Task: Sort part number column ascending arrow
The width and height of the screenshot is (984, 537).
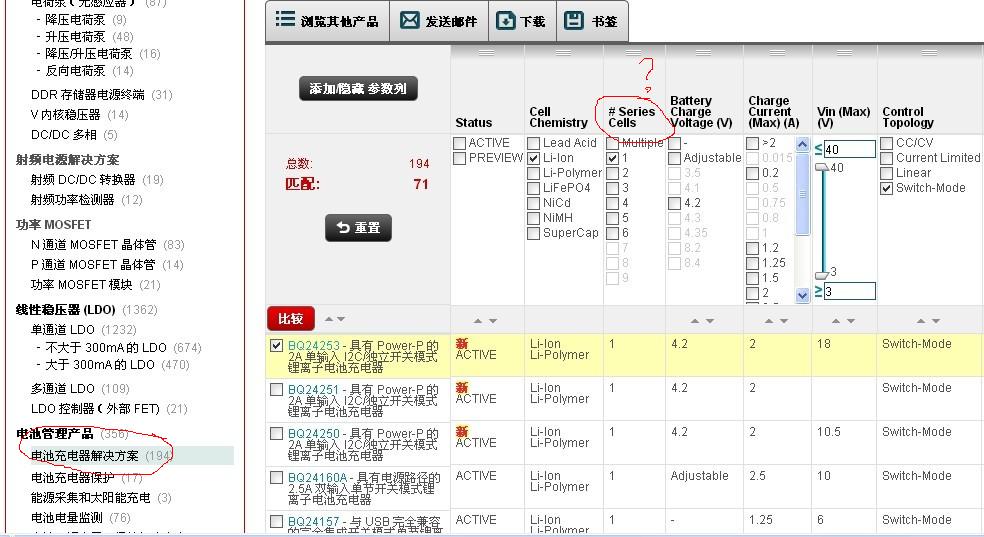Action: point(329,319)
